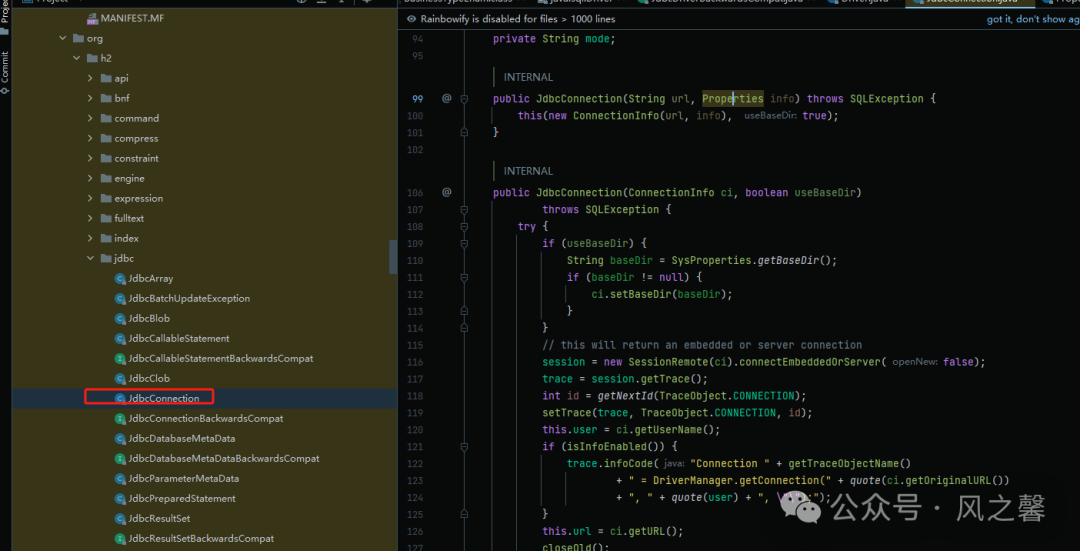Image resolution: width=1080 pixels, height=551 pixels.
Task: Collapse the h2 package chevron
Action: [x=76, y=59]
